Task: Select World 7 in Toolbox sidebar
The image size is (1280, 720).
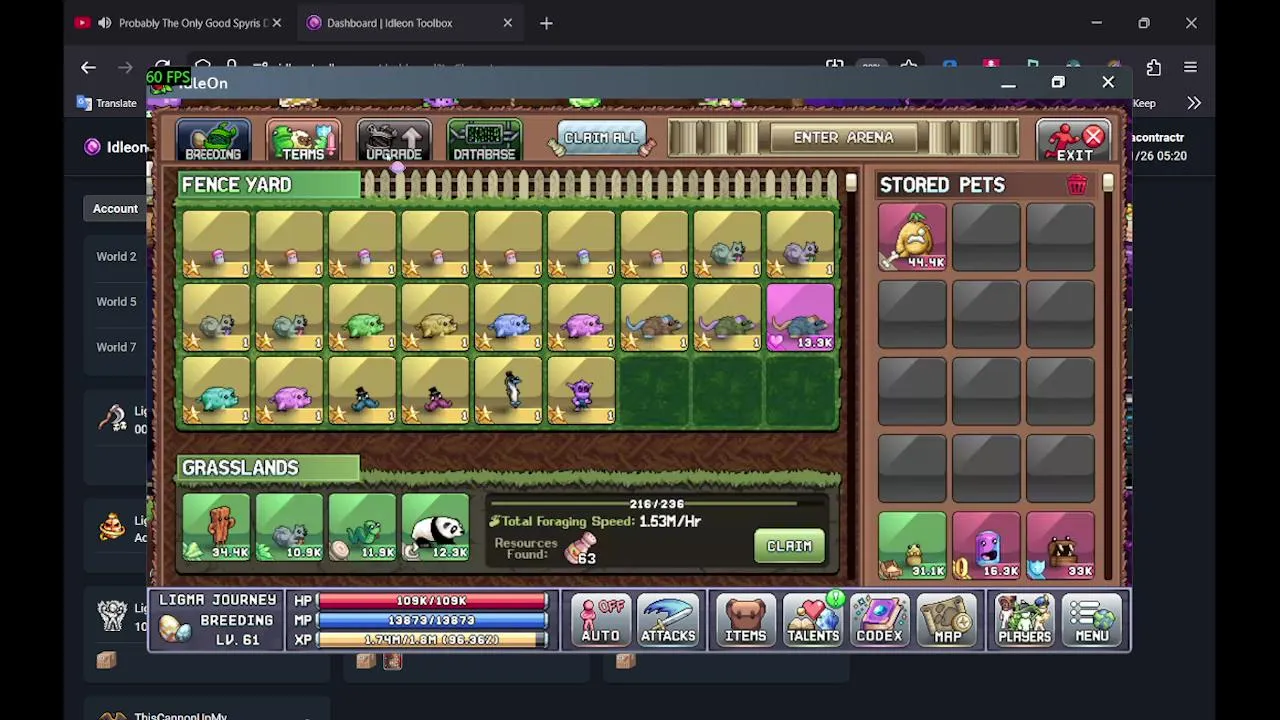Action: coord(116,348)
